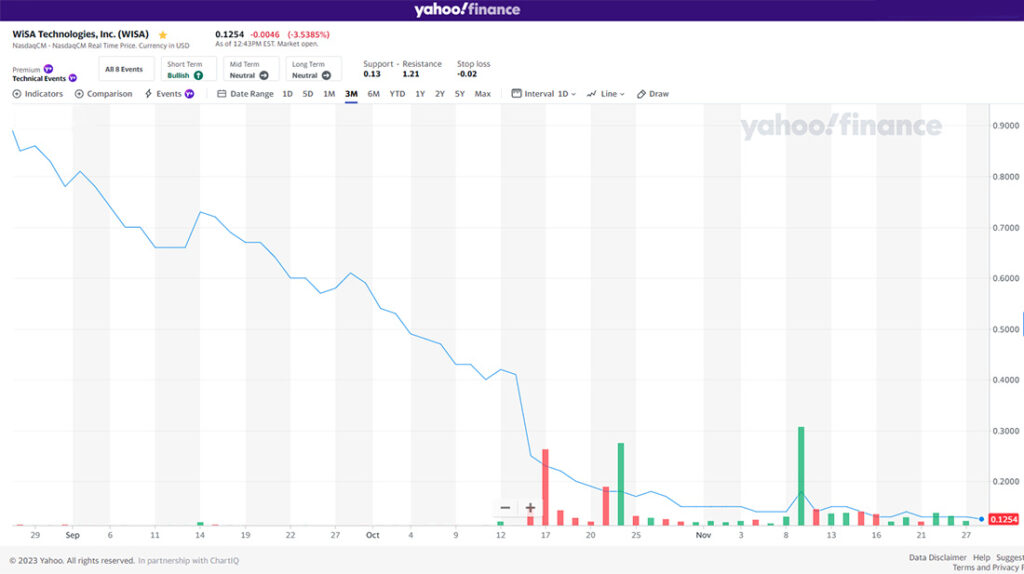Click the tall red volume bar at 17
The image size is (1024, 574).
[x=545, y=487]
